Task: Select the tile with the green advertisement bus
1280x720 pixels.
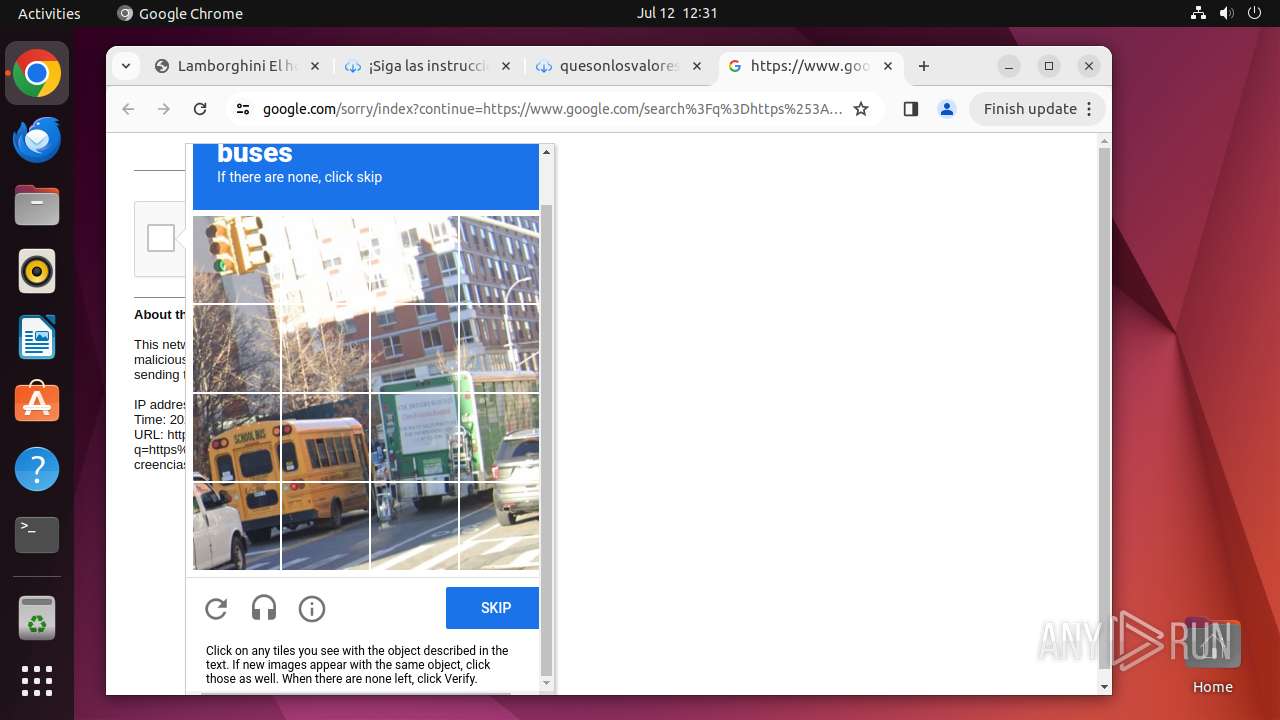Action: coord(414,437)
